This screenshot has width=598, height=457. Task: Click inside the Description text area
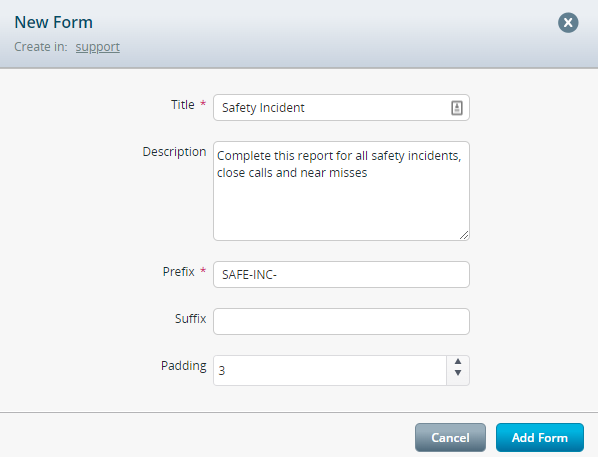pos(341,191)
